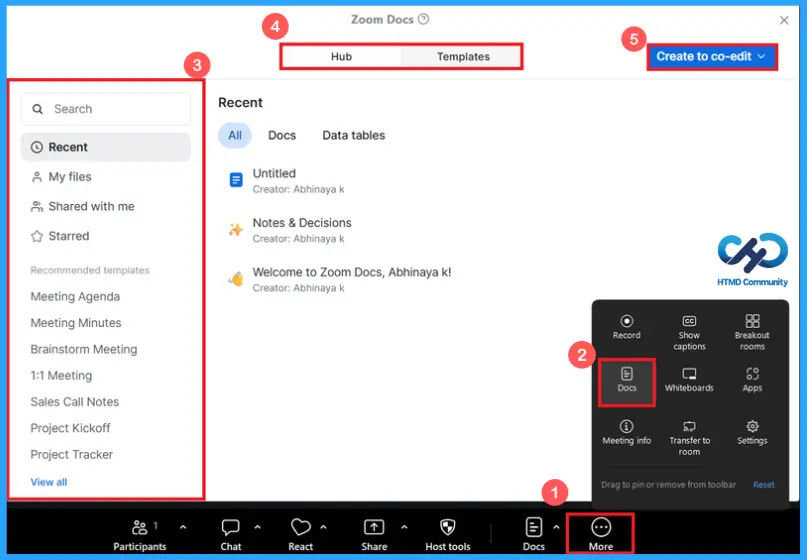Expand the Chat options chevron
This screenshot has width=807, height=560.
[x=257, y=527]
